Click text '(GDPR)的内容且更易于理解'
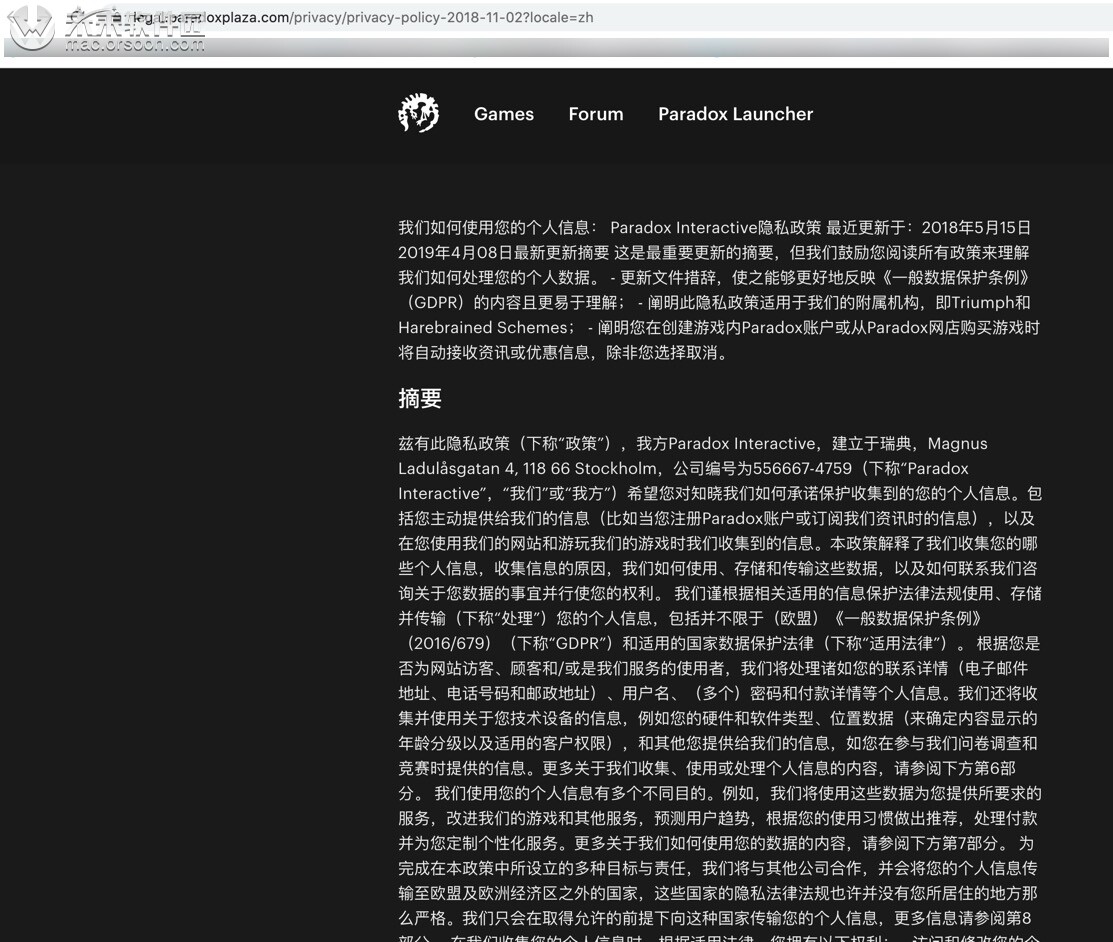The height and width of the screenshot is (942, 1113). 512,303
